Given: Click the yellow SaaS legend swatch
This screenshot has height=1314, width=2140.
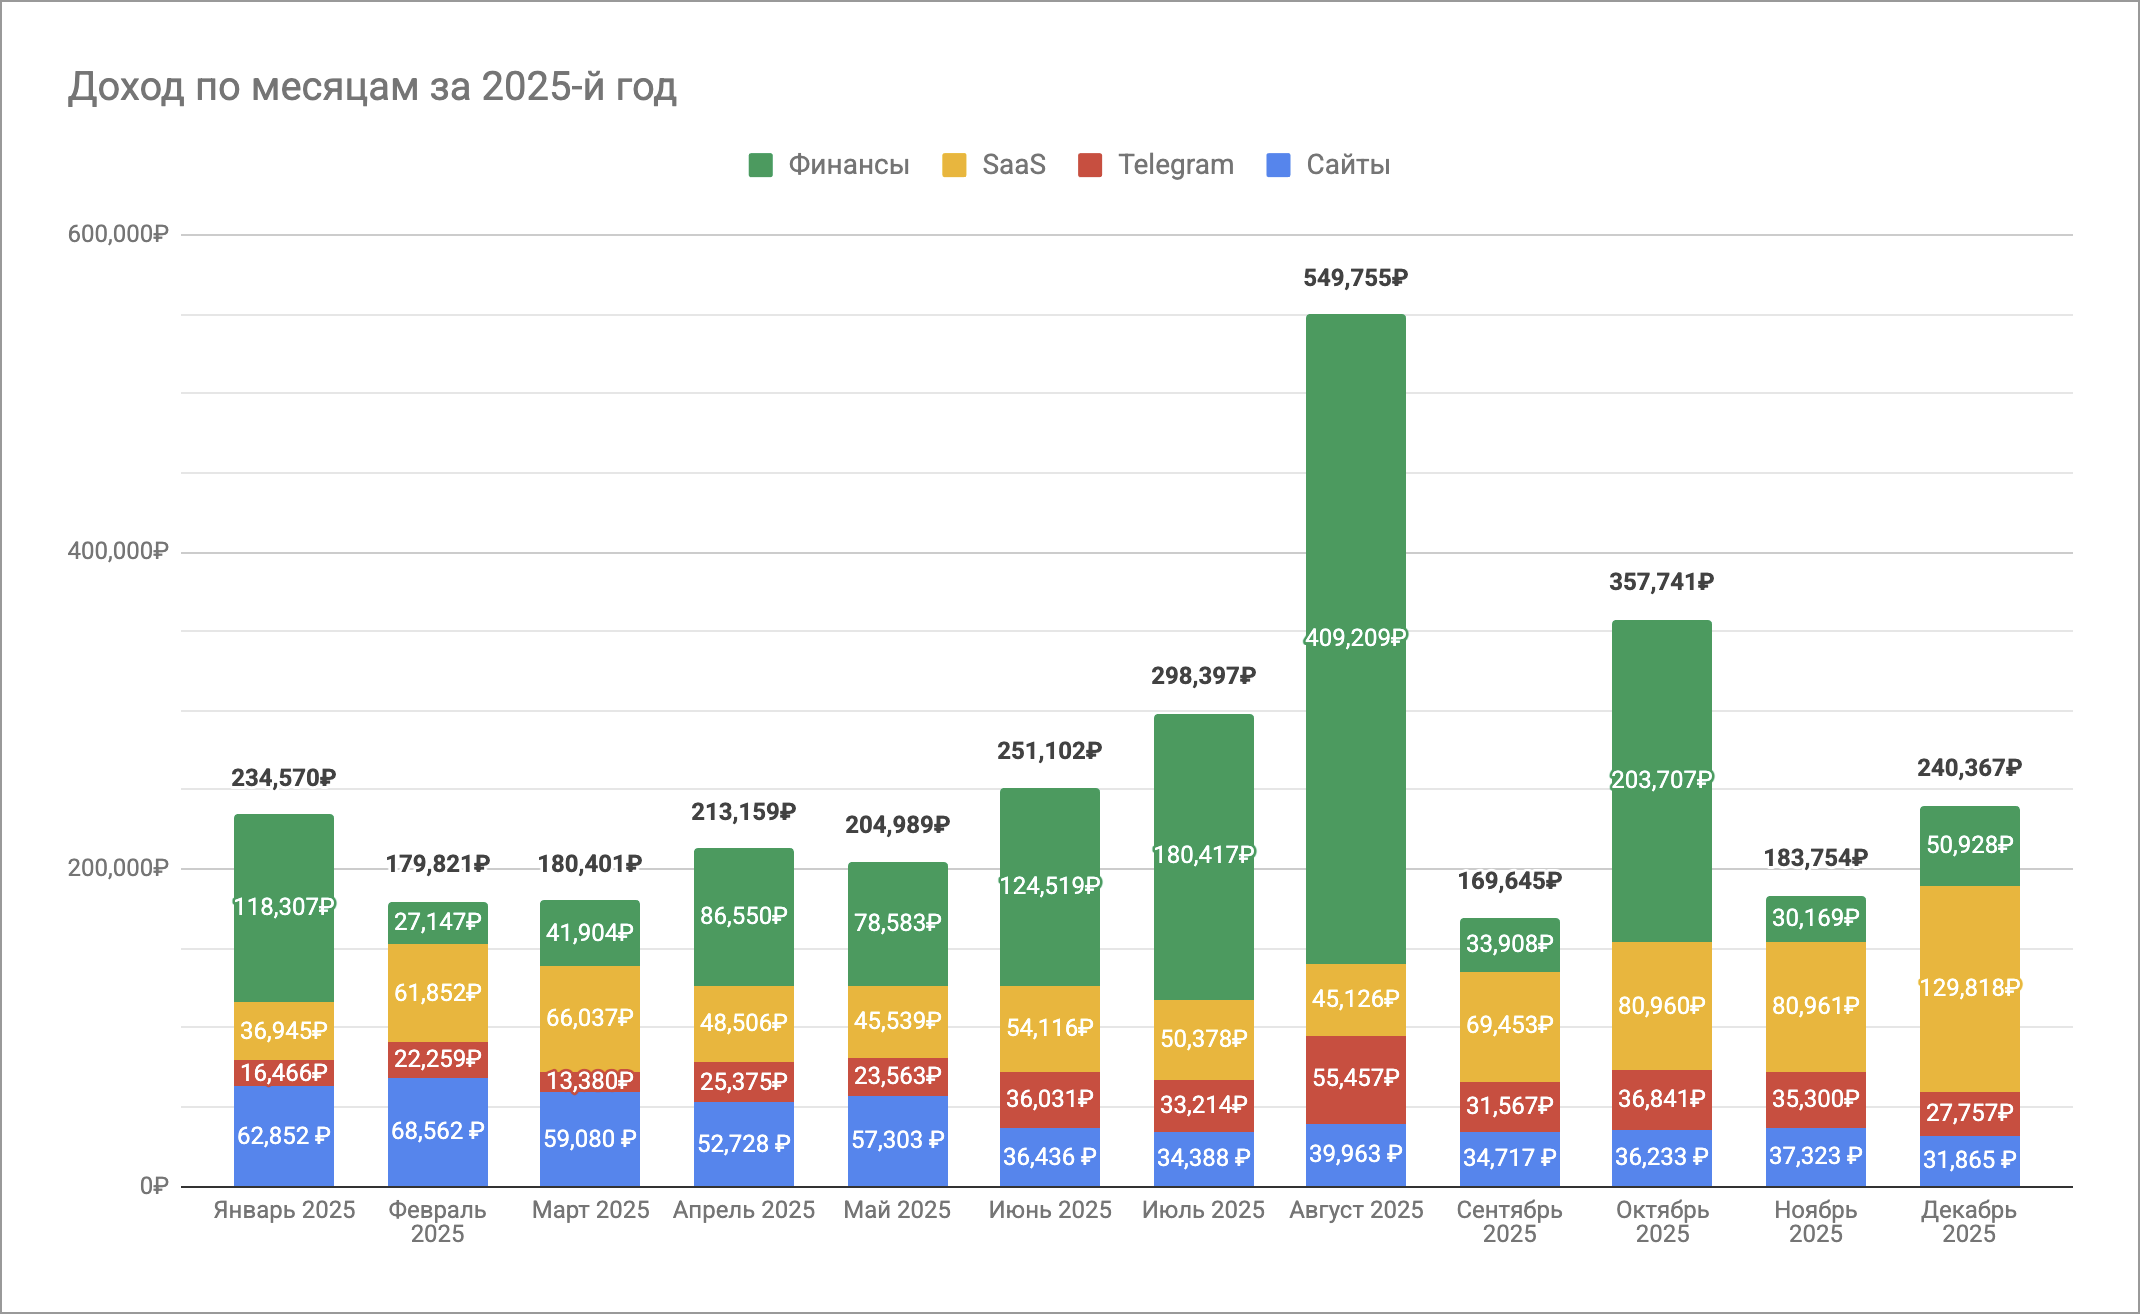Looking at the screenshot, I should click(x=954, y=165).
